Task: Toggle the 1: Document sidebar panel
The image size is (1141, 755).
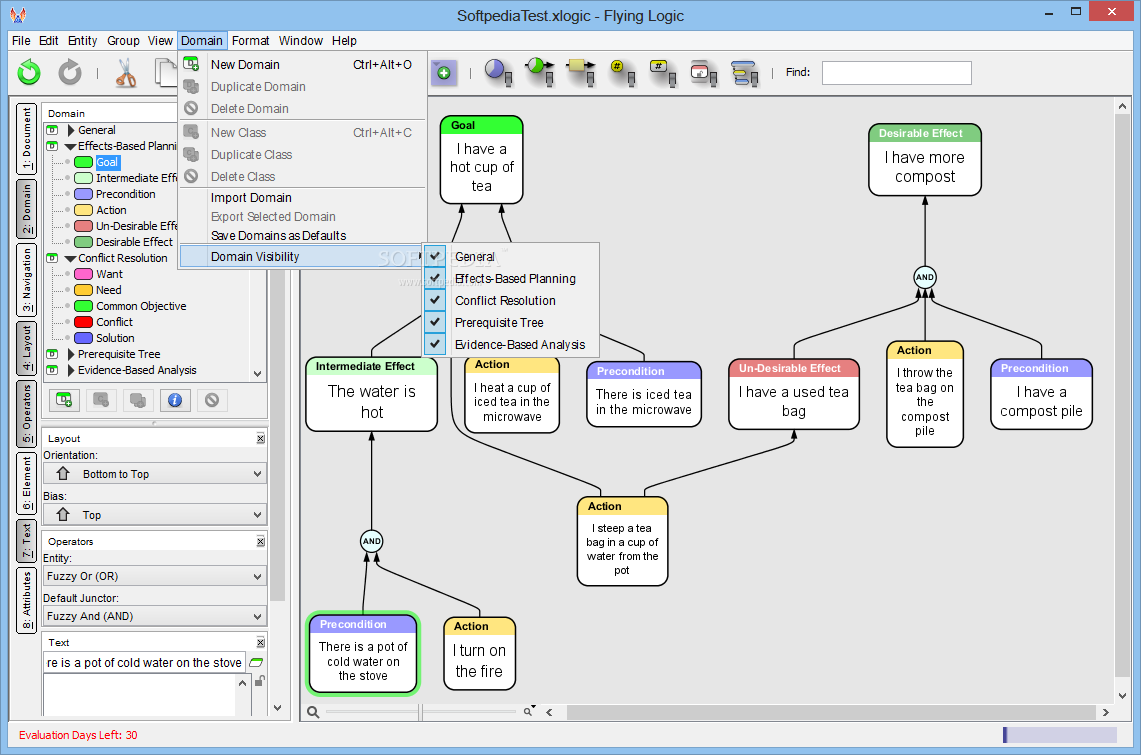Action: [27, 139]
